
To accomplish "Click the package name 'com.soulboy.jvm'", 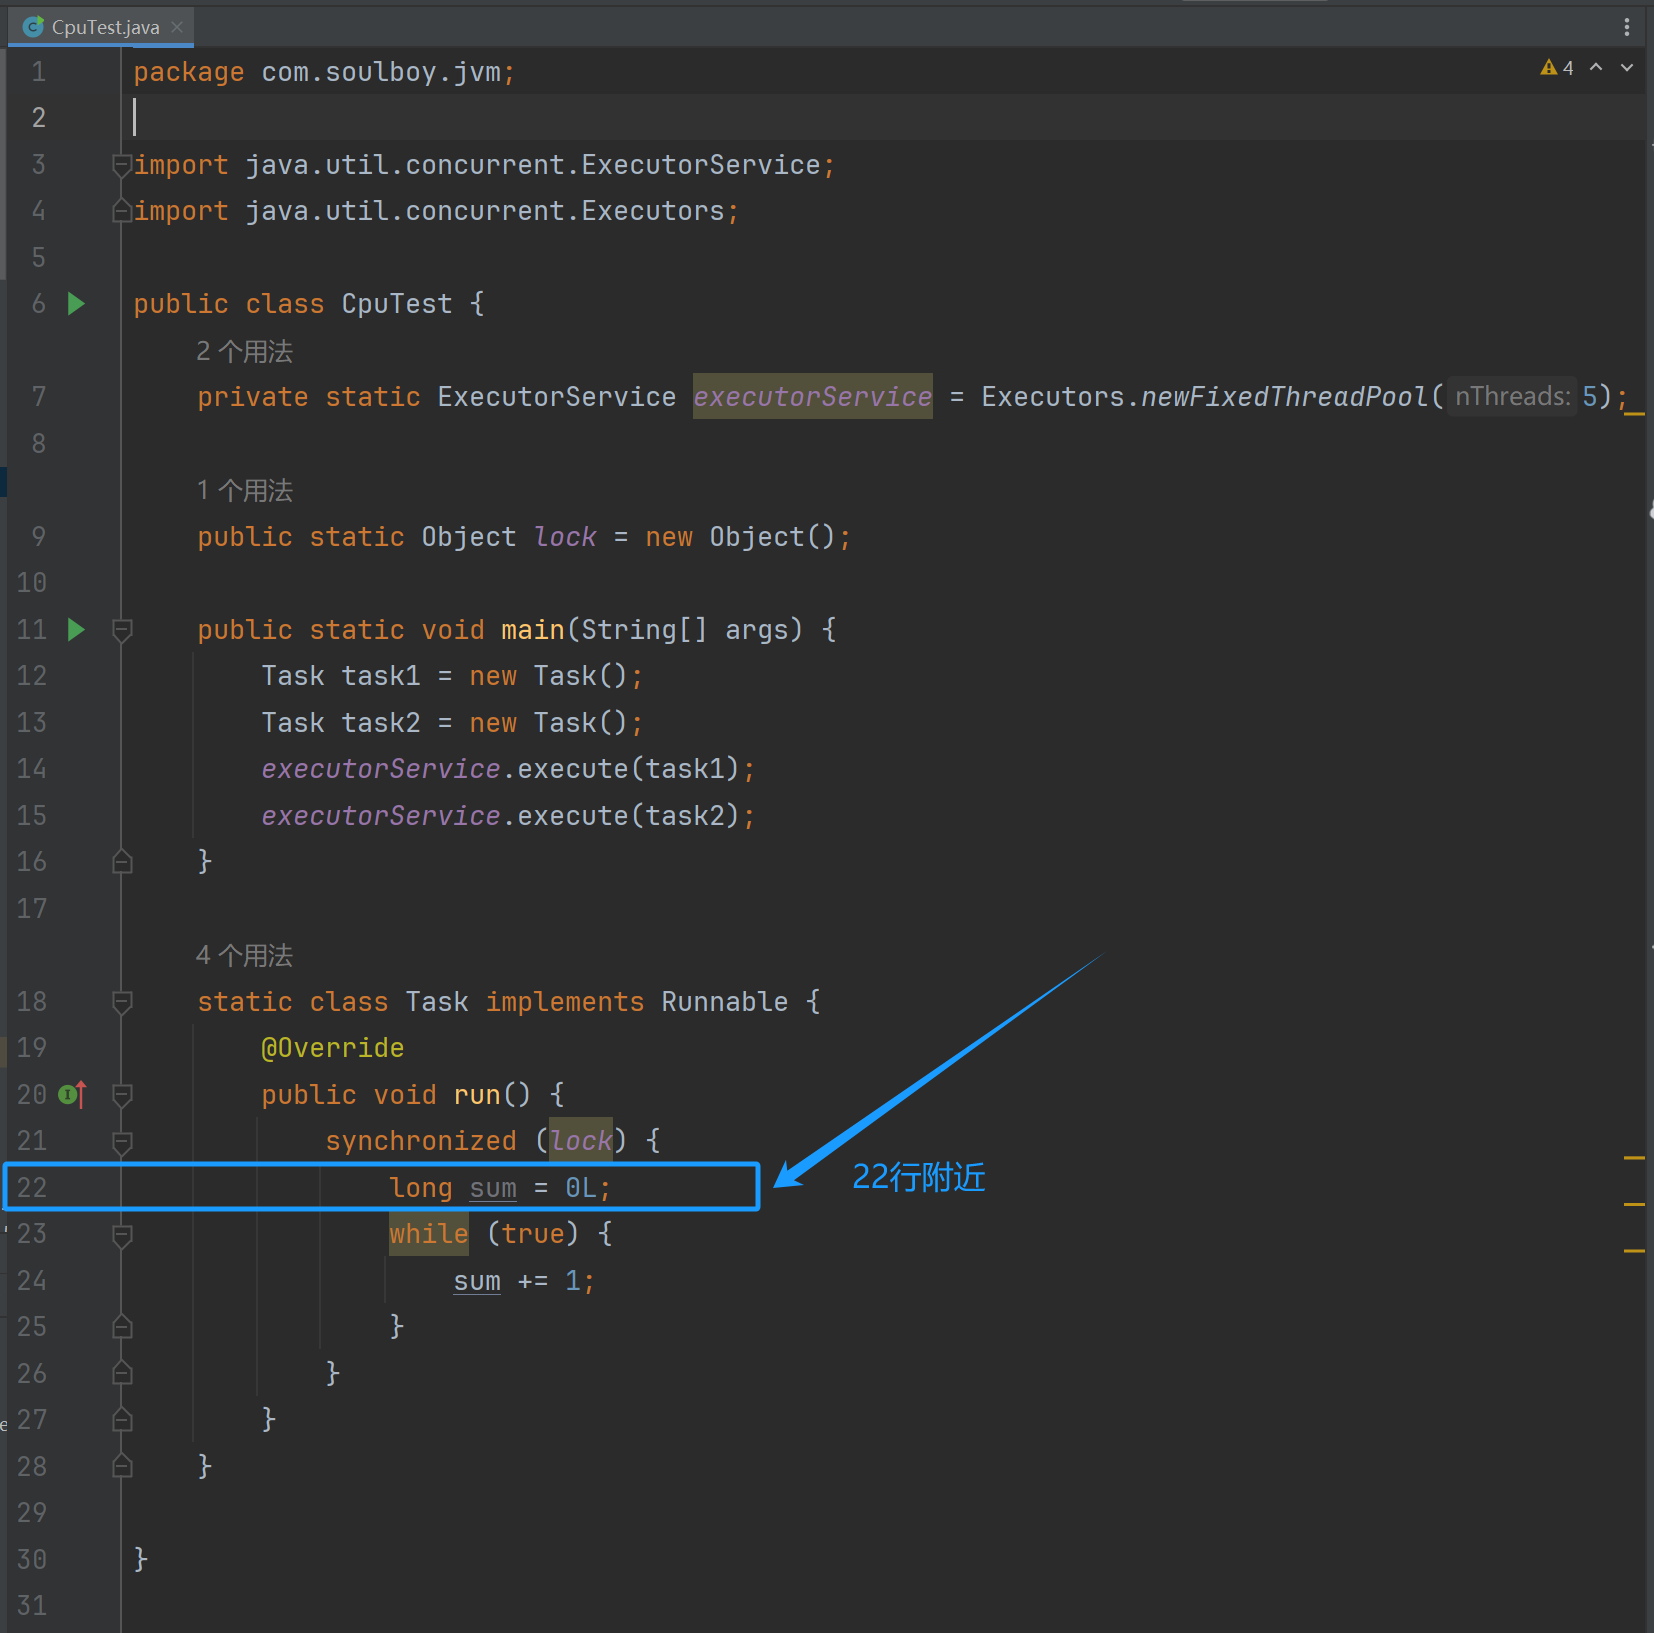I will click(381, 72).
